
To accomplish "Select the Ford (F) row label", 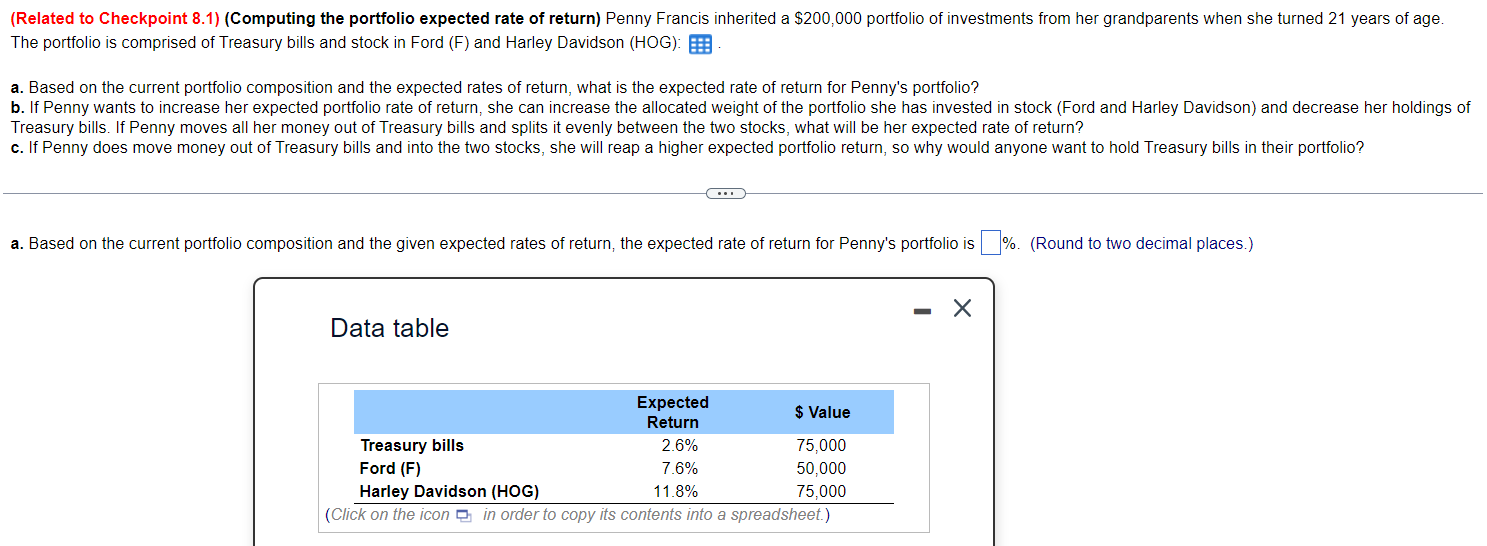I will pos(390,468).
